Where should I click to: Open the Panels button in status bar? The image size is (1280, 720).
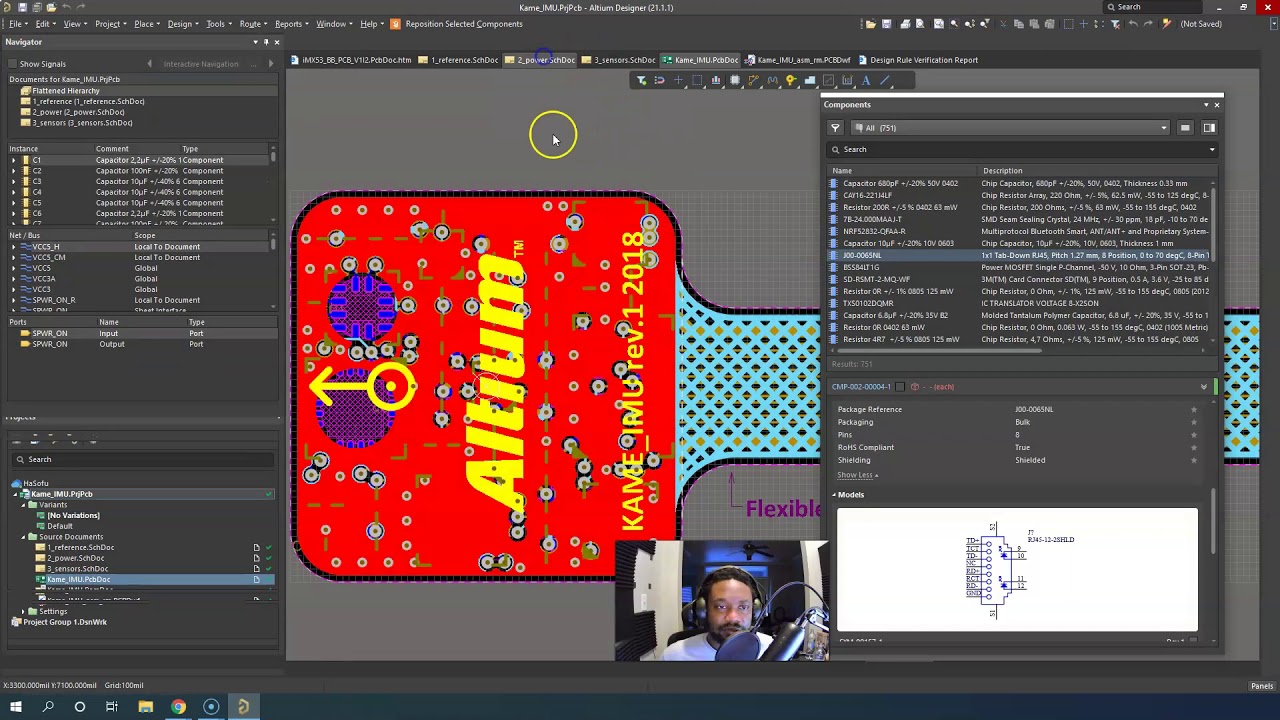(x=1262, y=686)
